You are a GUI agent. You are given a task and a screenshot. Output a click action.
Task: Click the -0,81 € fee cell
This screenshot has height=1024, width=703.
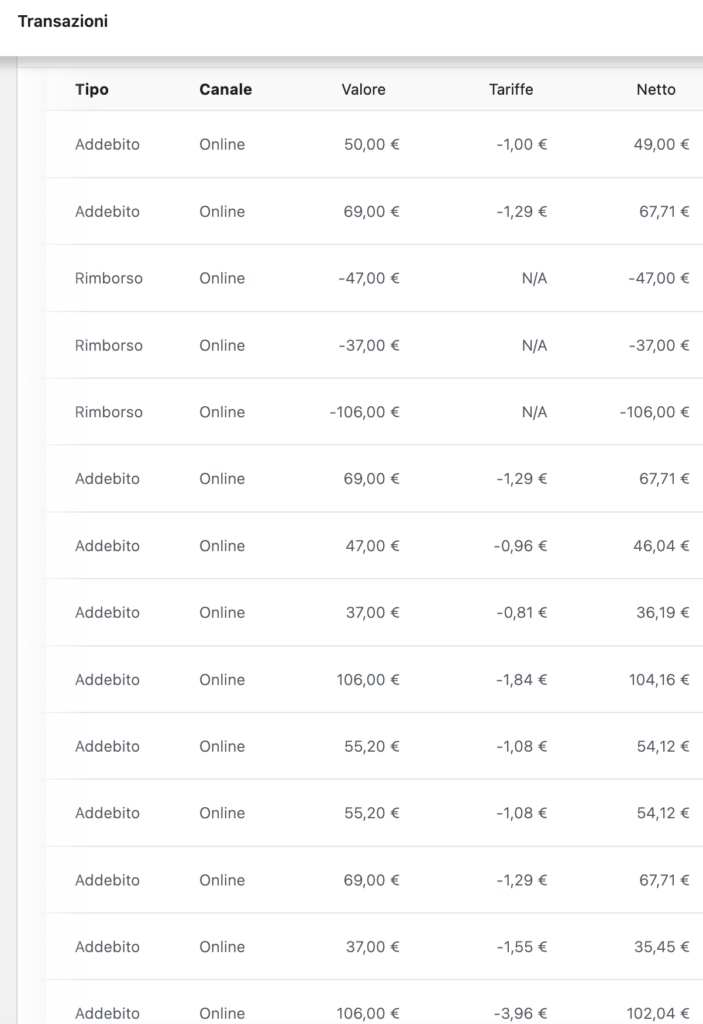pyautogui.click(x=521, y=613)
